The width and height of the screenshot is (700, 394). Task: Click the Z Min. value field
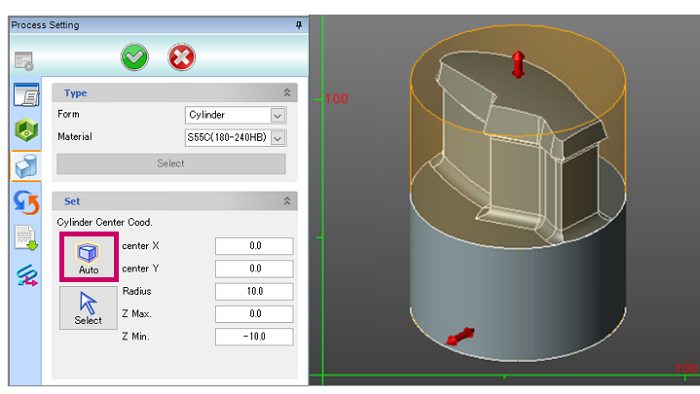click(254, 337)
